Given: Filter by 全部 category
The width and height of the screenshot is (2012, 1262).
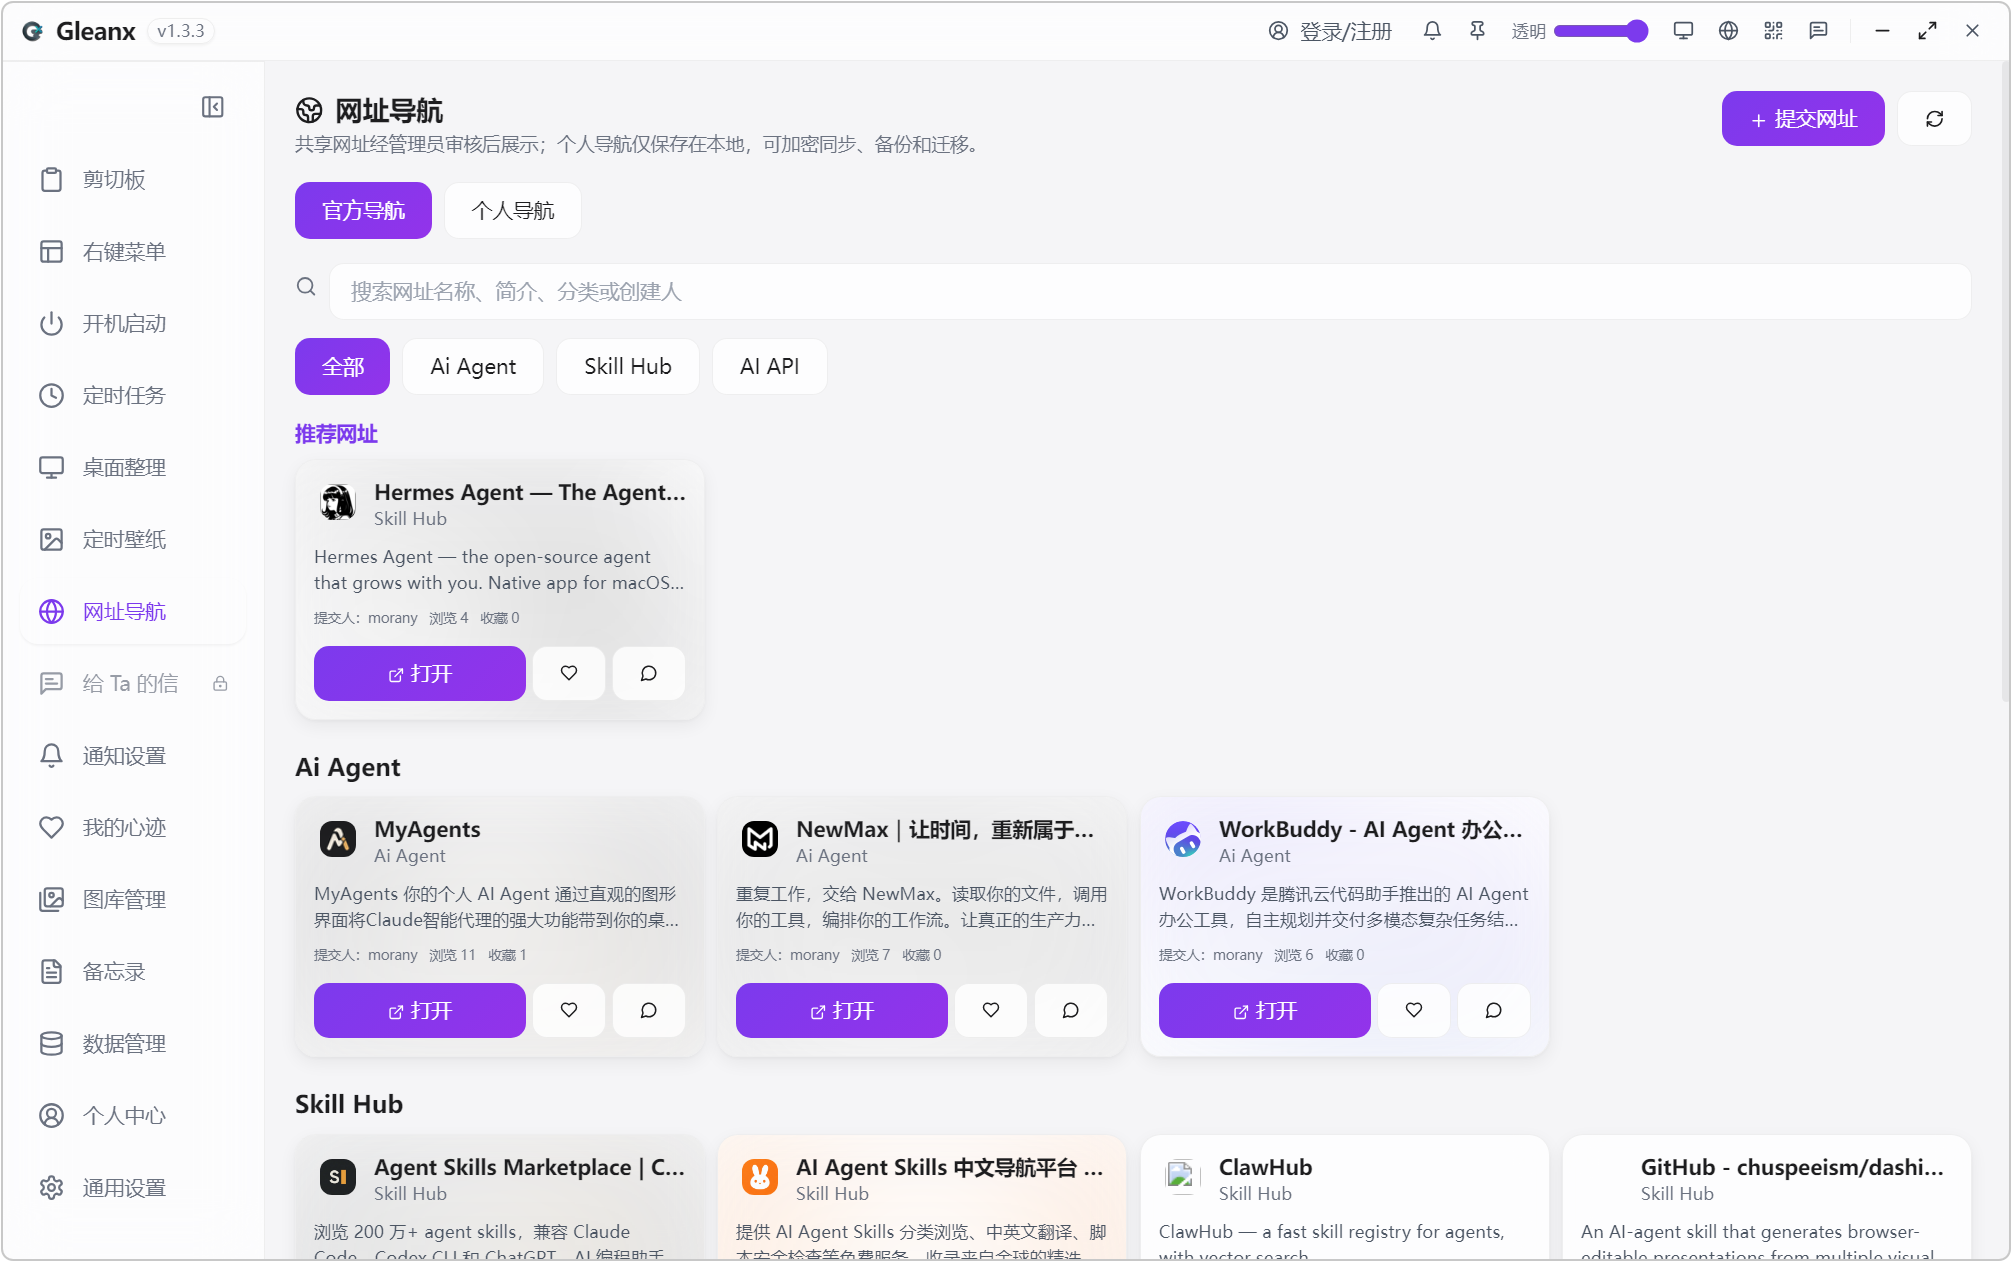Looking at the screenshot, I should point(342,366).
